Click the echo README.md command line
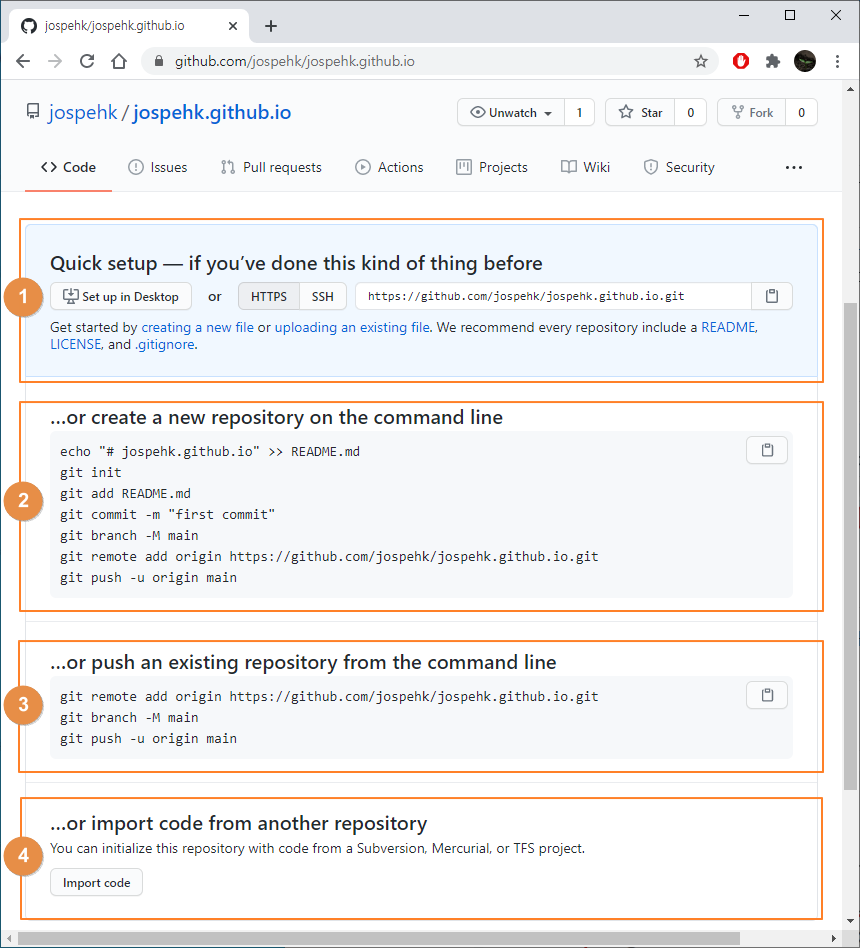The width and height of the screenshot is (860, 948). (x=210, y=452)
